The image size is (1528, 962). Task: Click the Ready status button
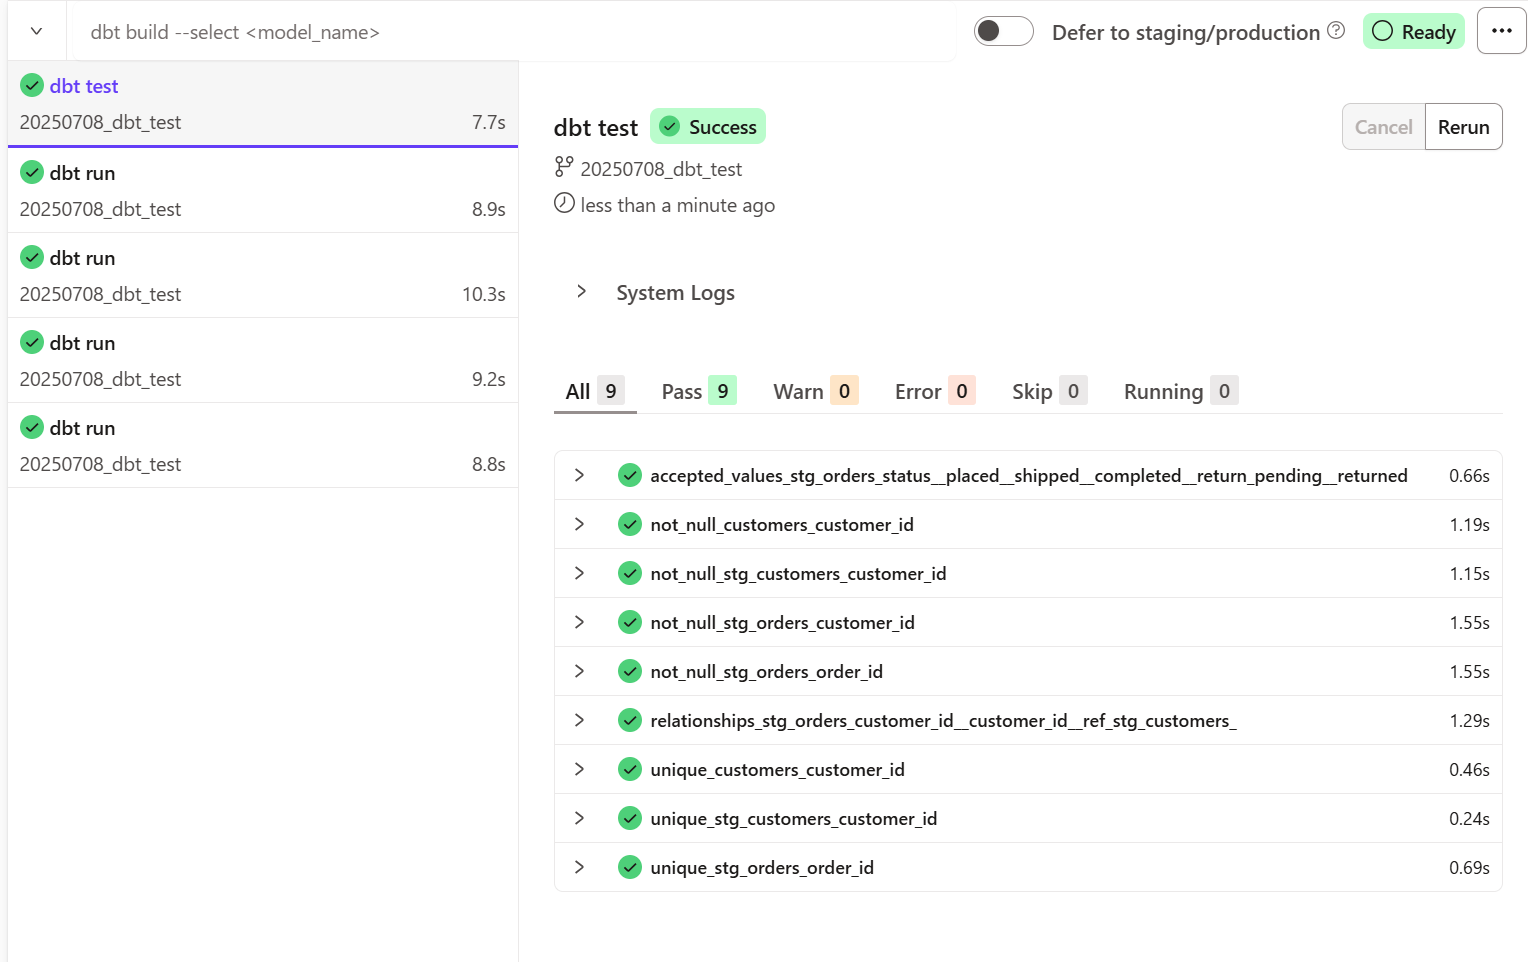click(1413, 31)
